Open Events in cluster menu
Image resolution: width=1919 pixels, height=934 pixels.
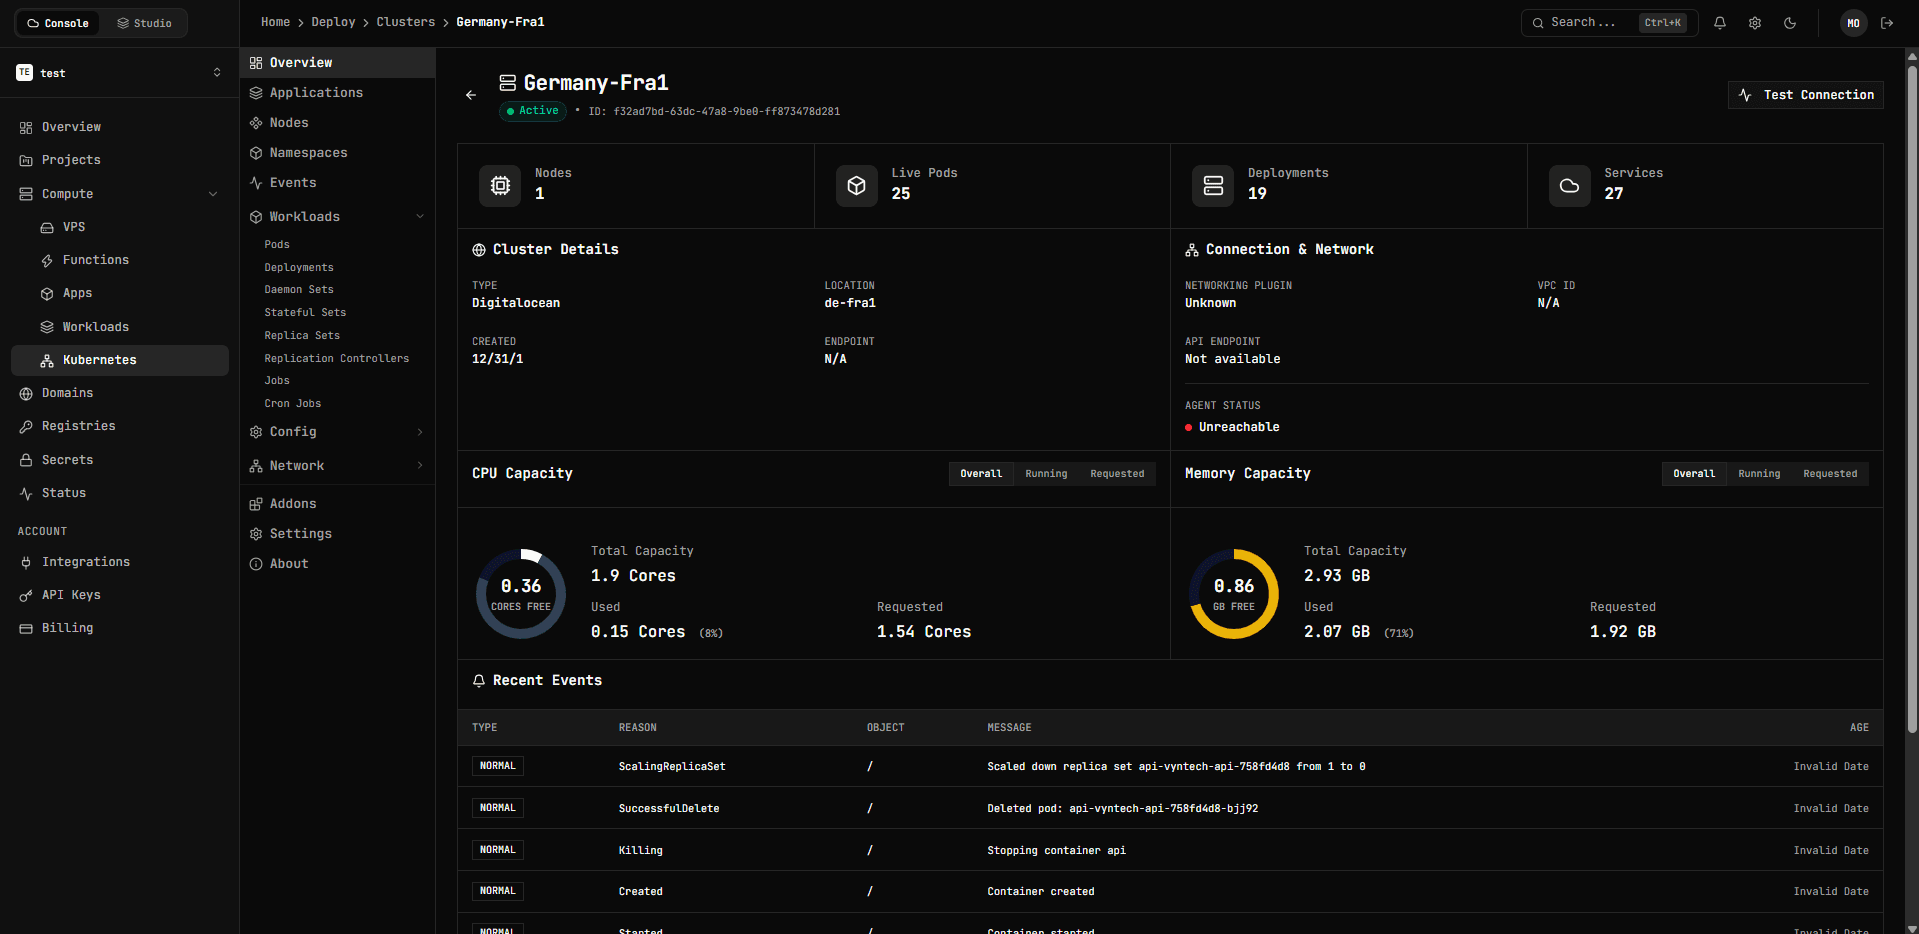click(337, 183)
